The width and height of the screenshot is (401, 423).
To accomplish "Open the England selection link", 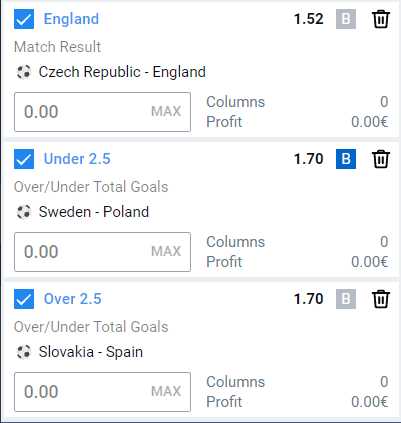I will (71, 19).
